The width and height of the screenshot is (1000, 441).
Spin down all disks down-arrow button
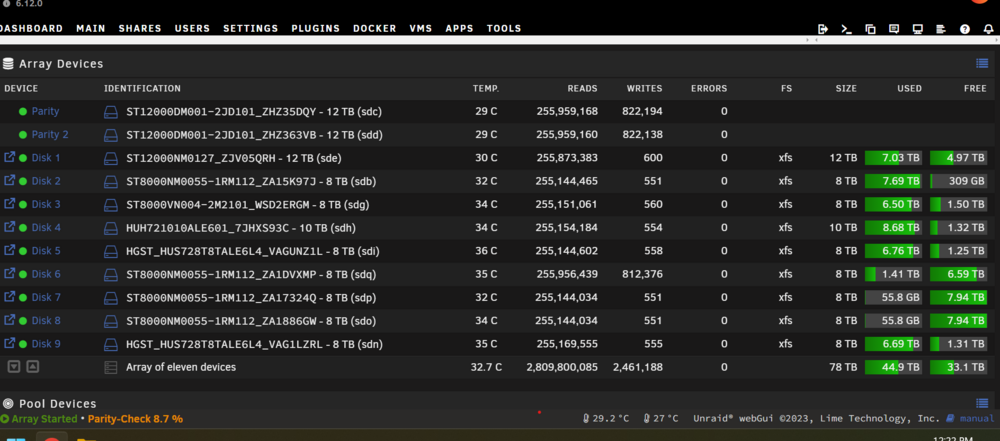tap(14, 367)
